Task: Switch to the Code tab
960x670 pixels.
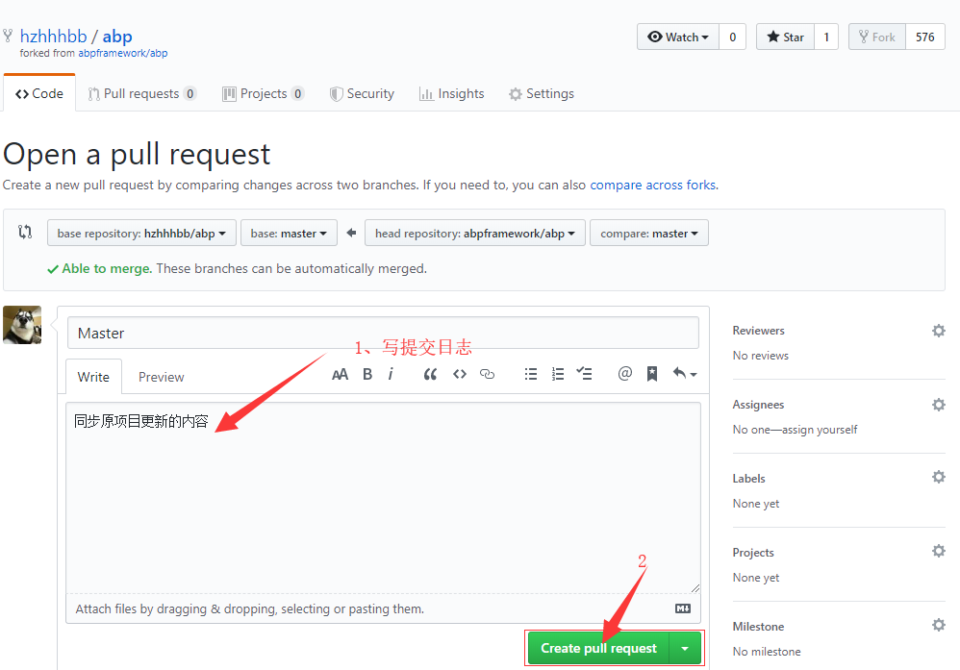Action: 39,94
